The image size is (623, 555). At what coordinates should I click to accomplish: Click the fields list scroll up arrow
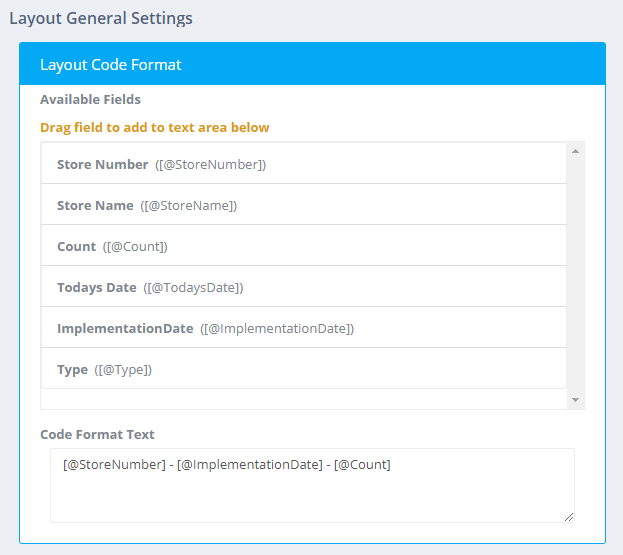pyautogui.click(x=575, y=151)
